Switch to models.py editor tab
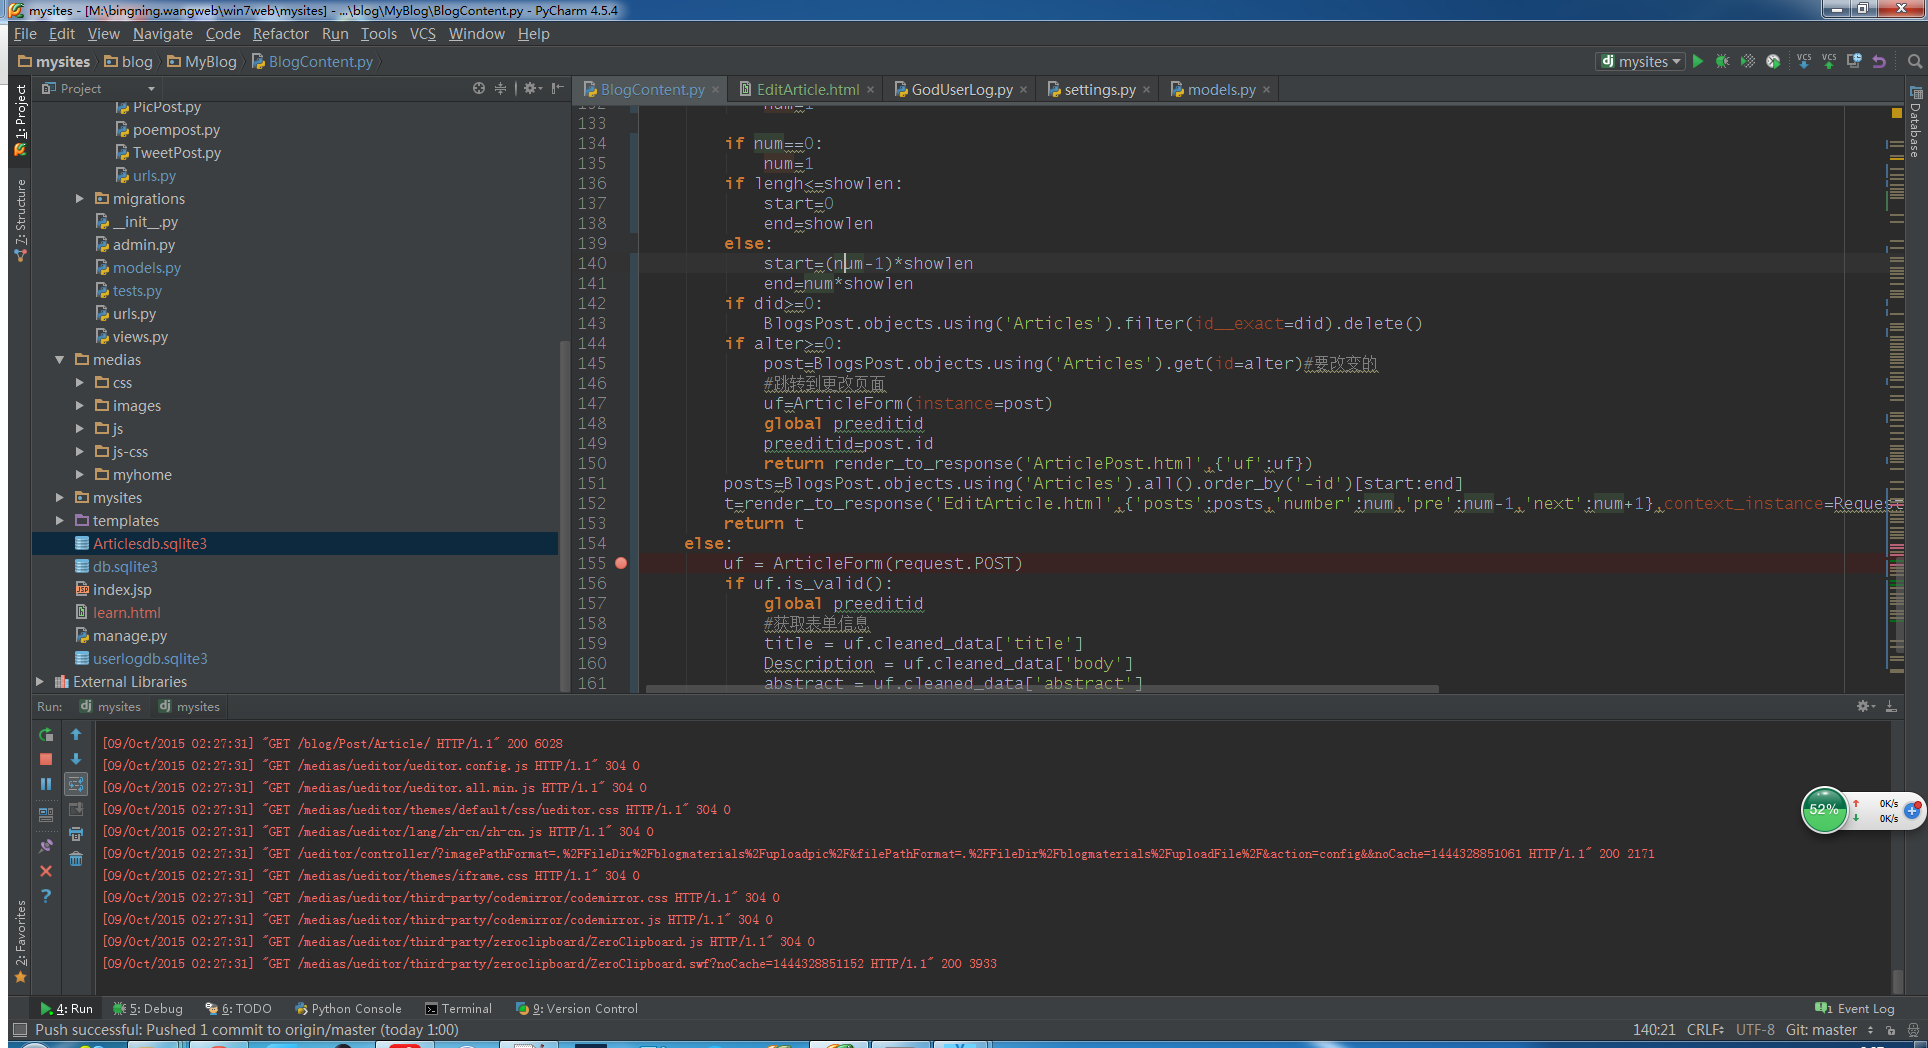 (1221, 89)
